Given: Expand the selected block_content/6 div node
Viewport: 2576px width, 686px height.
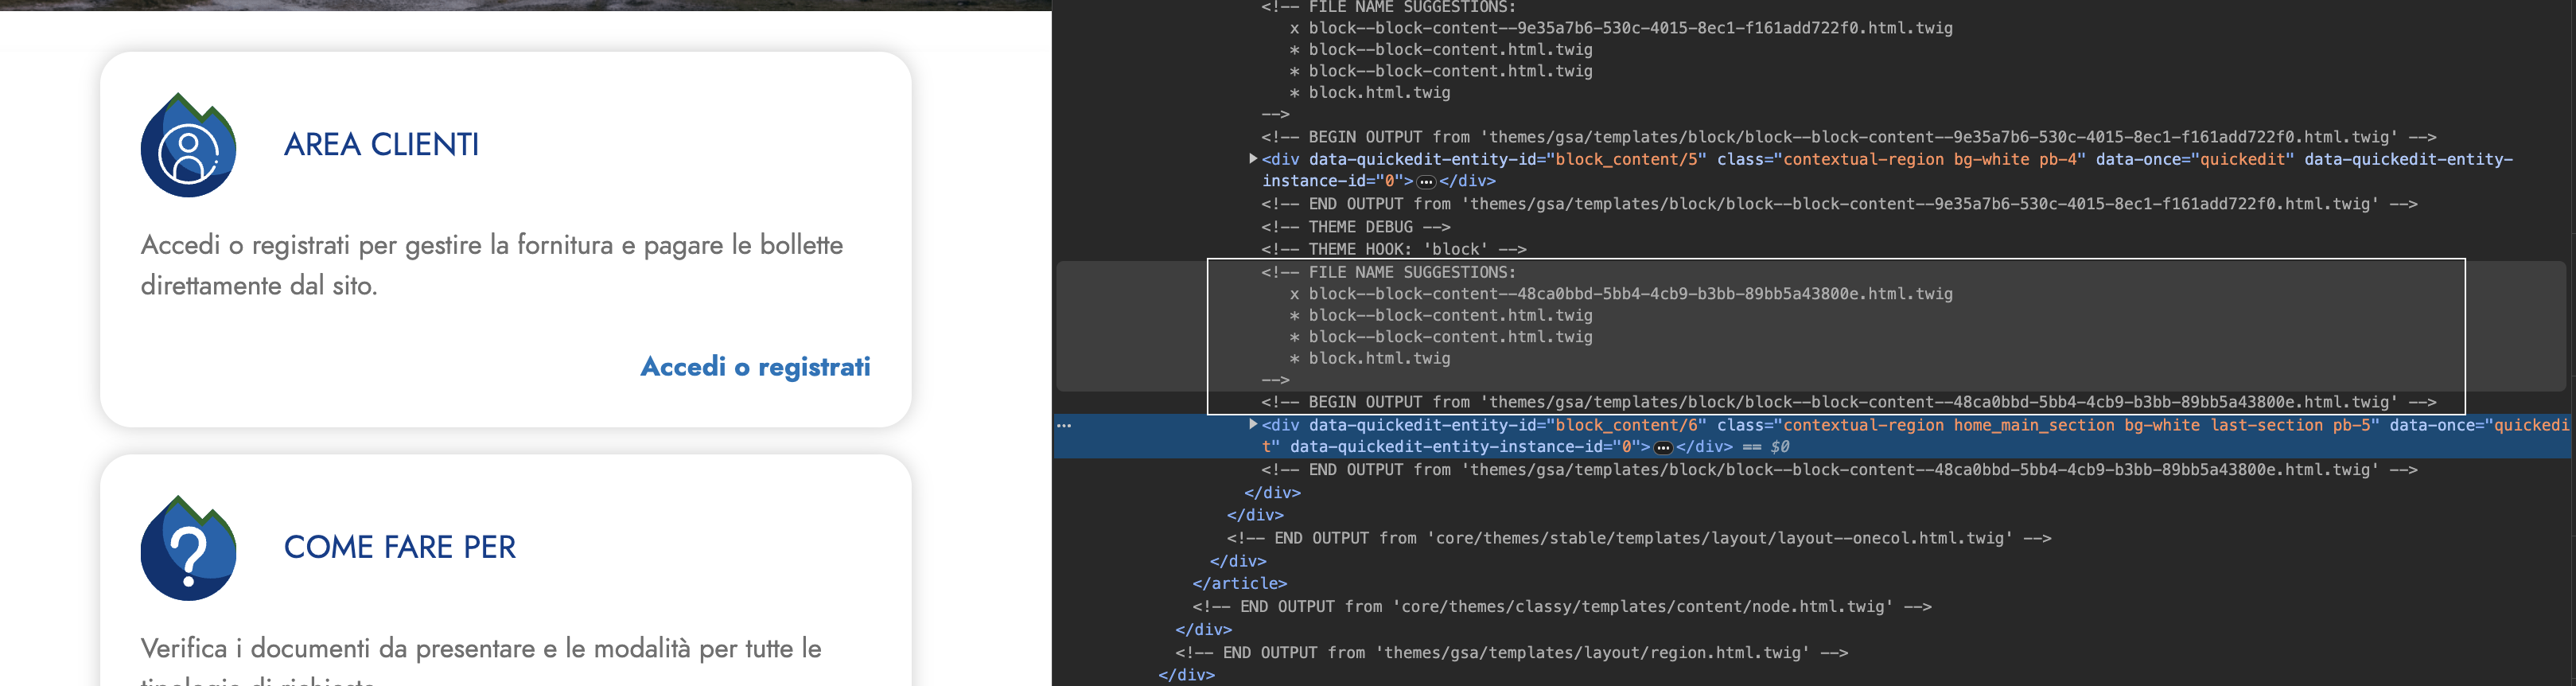Looking at the screenshot, I should pyautogui.click(x=1252, y=424).
